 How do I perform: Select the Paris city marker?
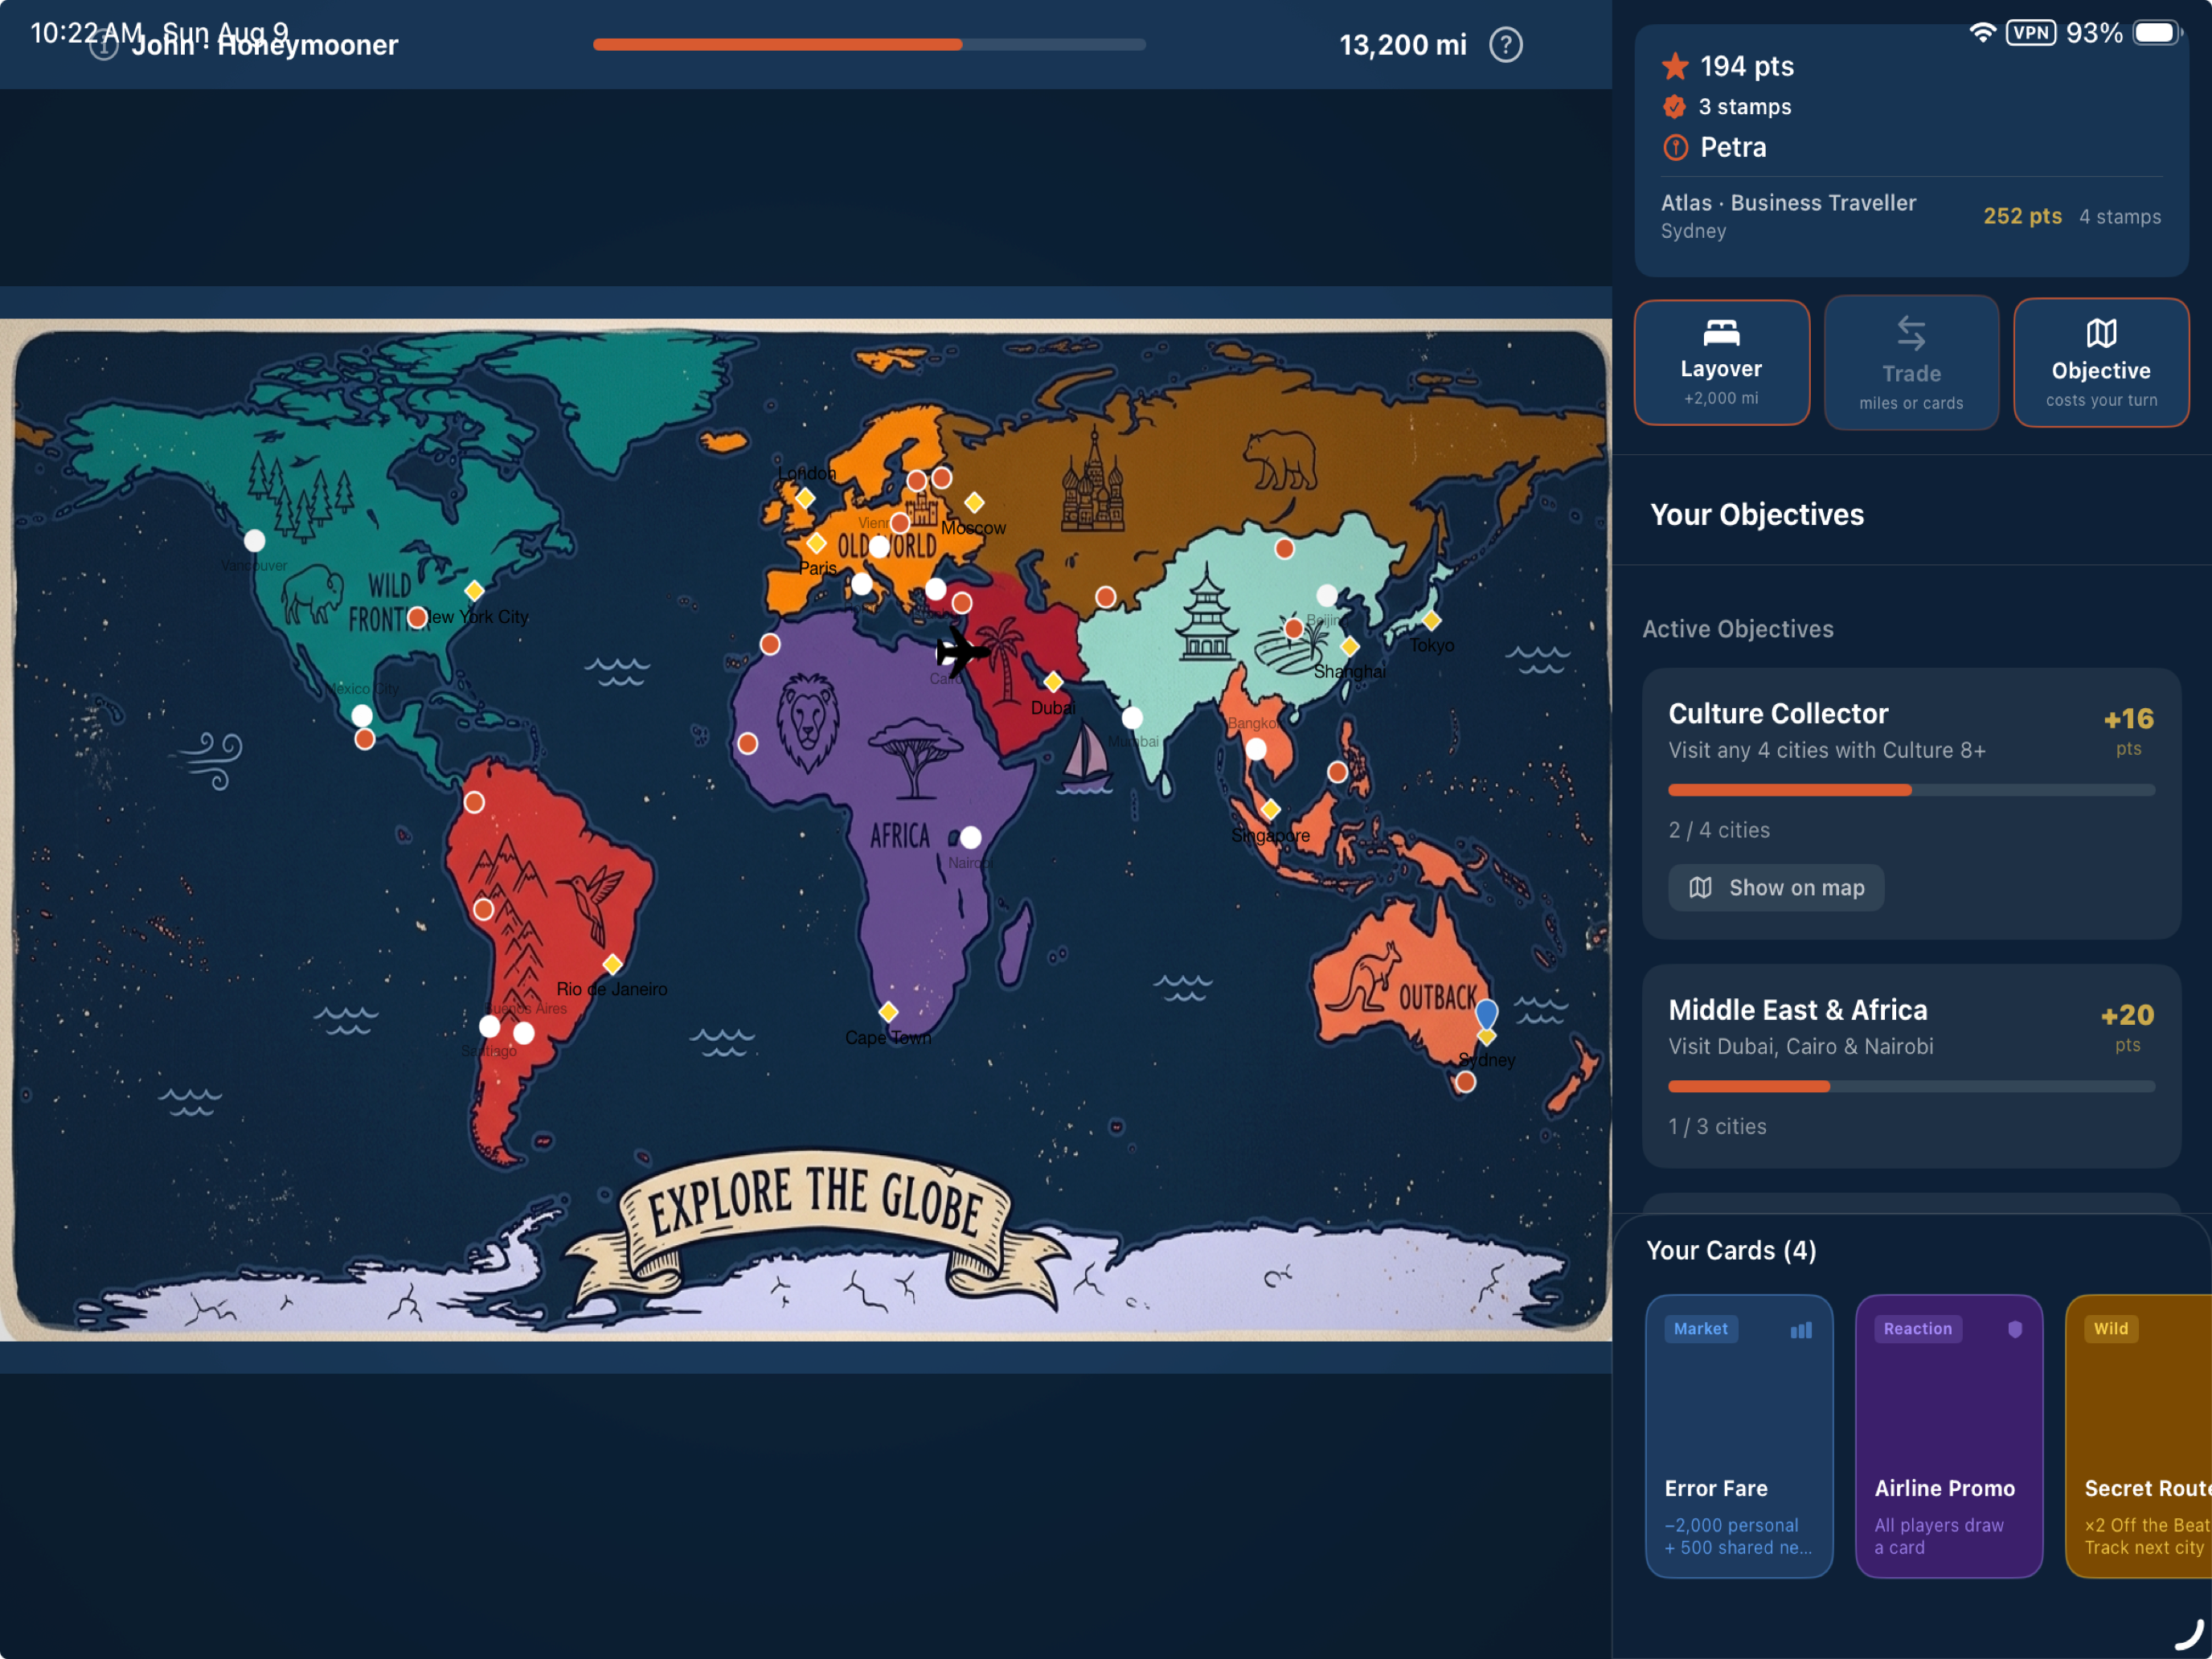817,543
